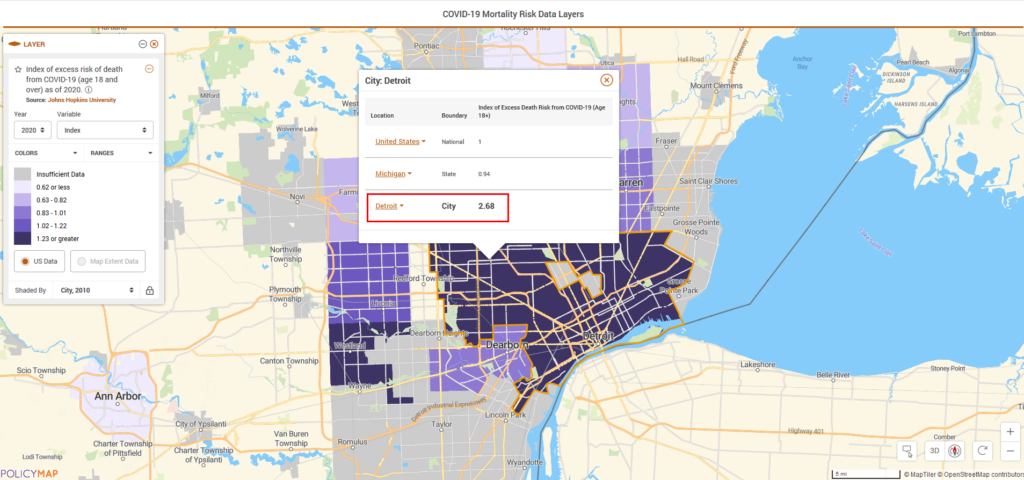This screenshot has width=1024, height=480.
Task: Click the PolicyMap logo
Action: click(29, 473)
